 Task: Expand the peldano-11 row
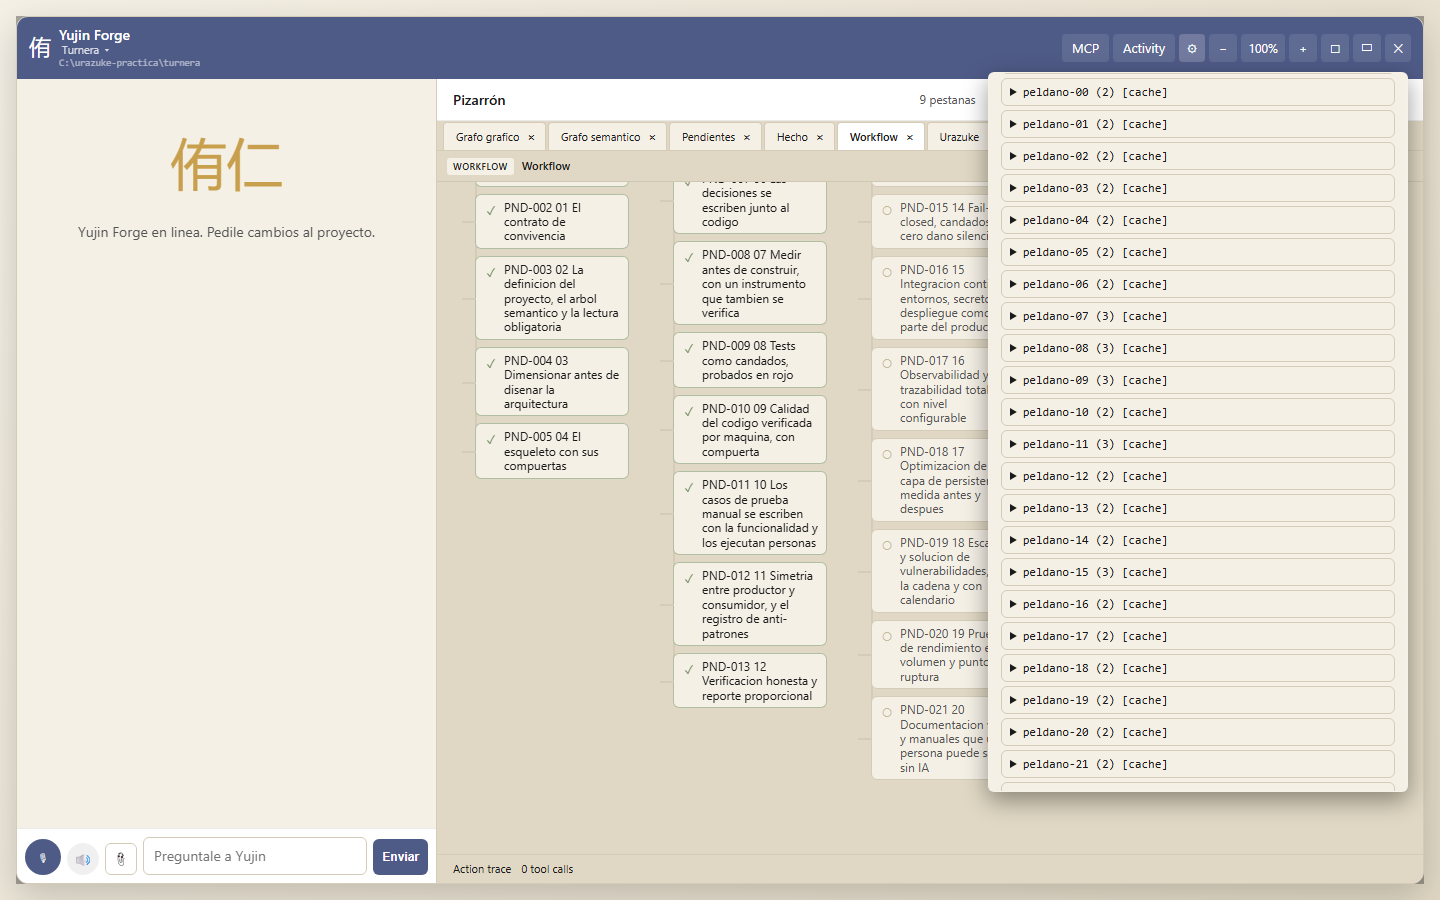pyautogui.click(x=1198, y=444)
